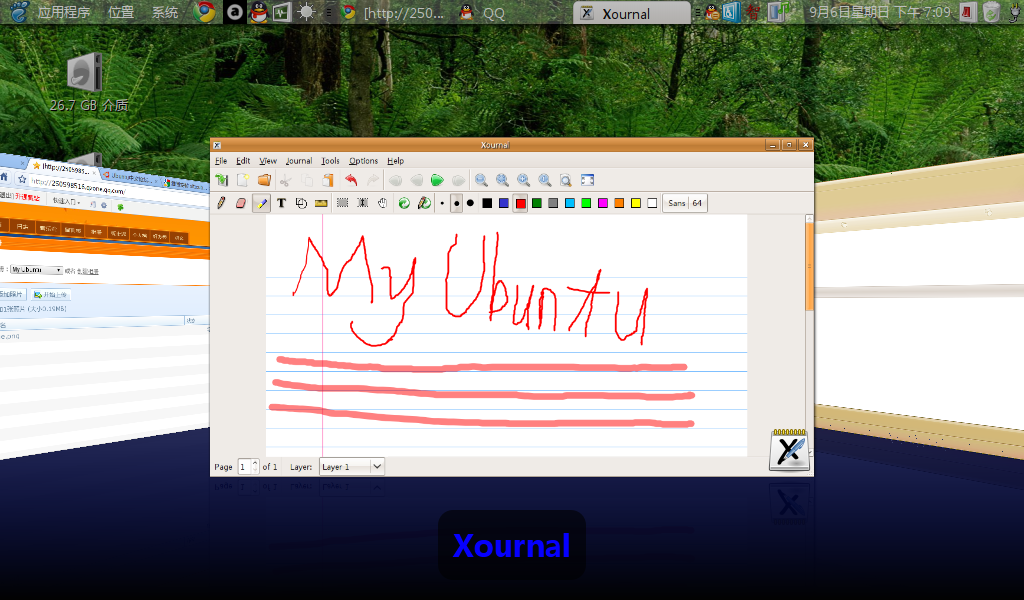The width and height of the screenshot is (1024, 600).
Task: Open the View menu
Action: click(268, 161)
